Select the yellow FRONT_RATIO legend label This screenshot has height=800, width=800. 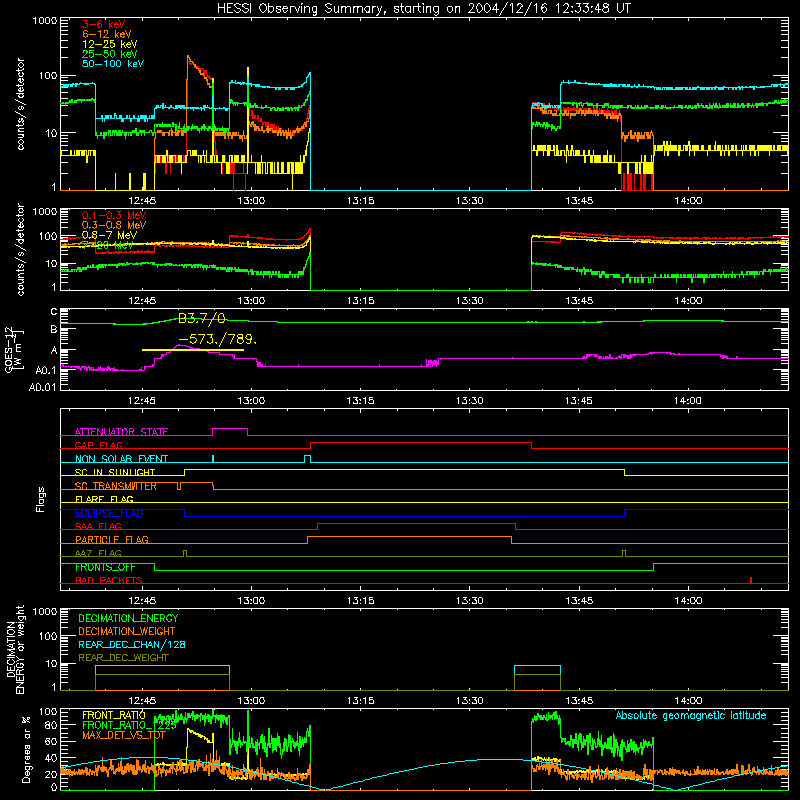pyautogui.click(x=114, y=715)
